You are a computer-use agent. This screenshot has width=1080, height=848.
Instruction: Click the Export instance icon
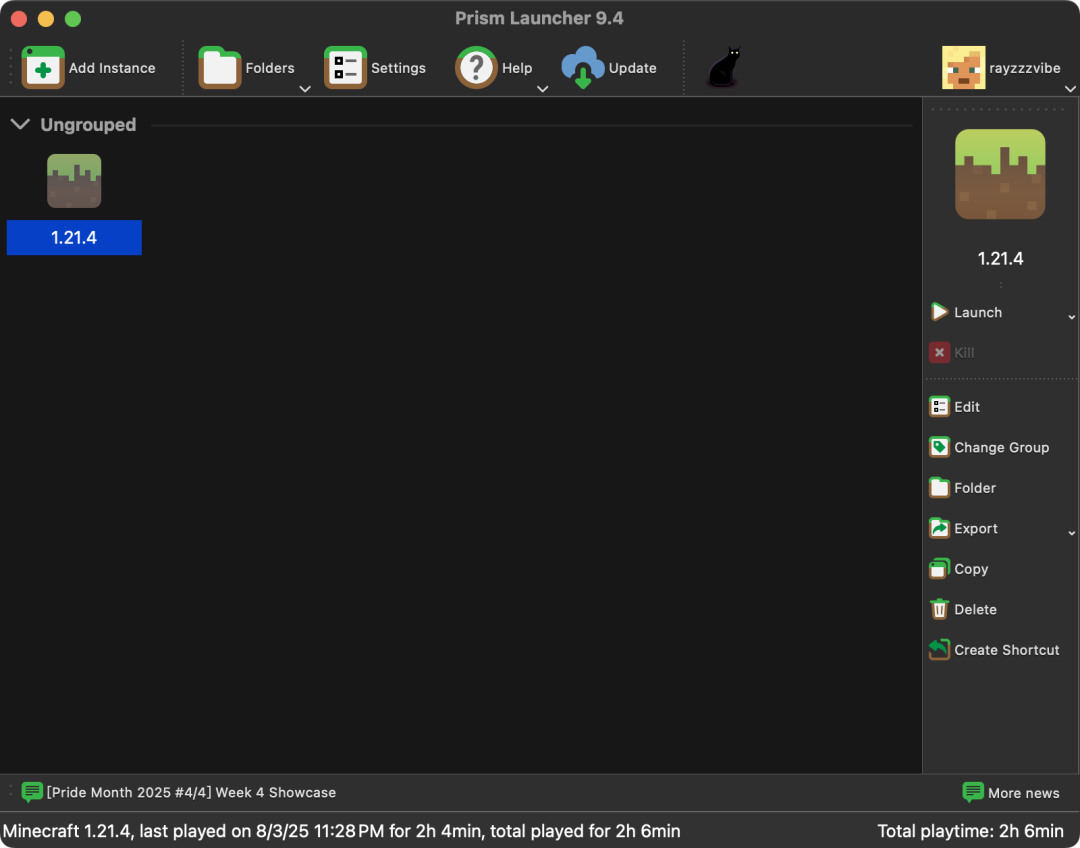click(x=939, y=528)
